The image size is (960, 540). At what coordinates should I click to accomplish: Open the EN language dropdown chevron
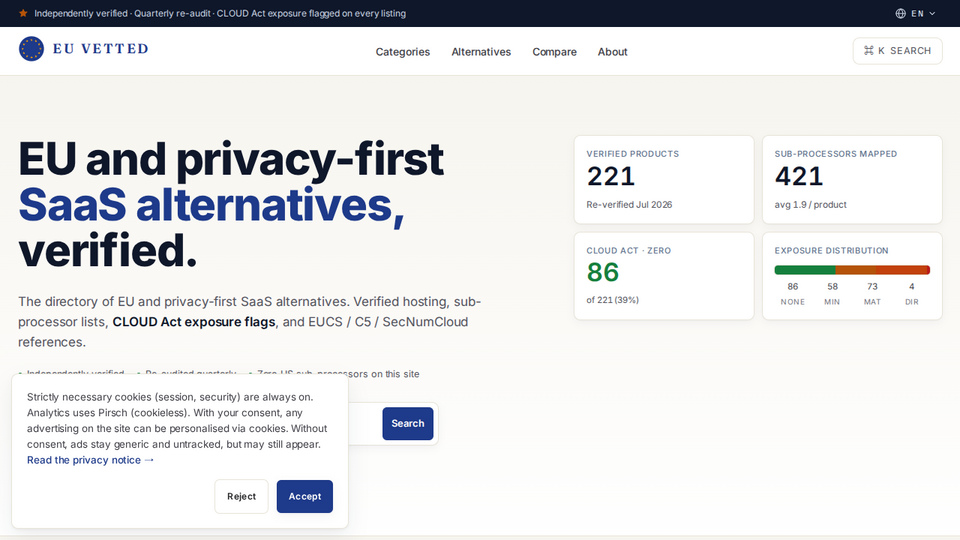(x=932, y=13)
